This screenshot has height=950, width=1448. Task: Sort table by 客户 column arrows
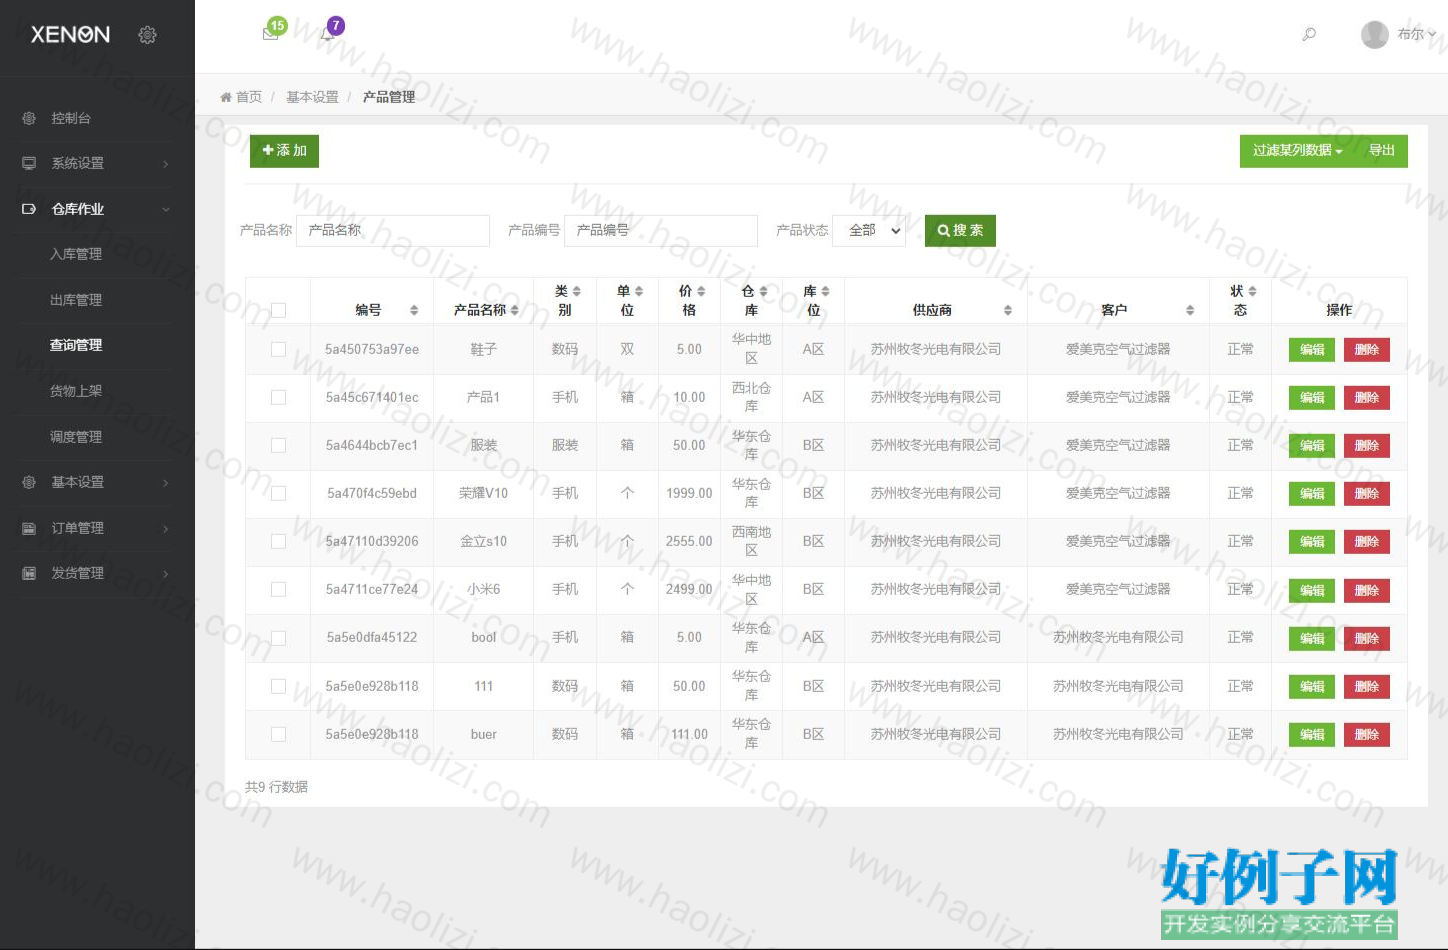1190,310
